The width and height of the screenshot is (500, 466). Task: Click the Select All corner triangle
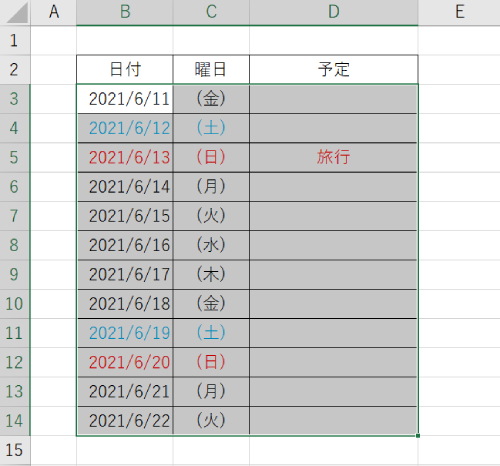(16, 12)
